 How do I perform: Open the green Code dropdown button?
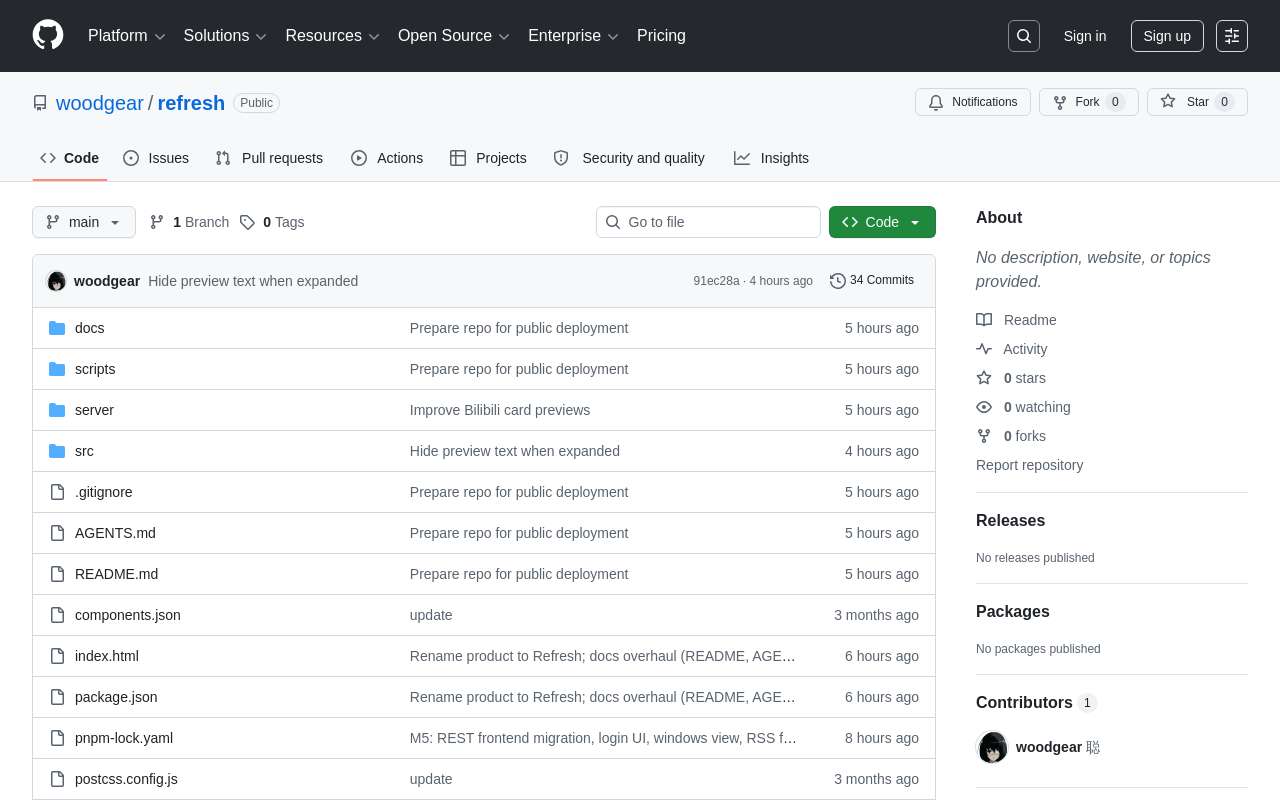click(882, 222)
